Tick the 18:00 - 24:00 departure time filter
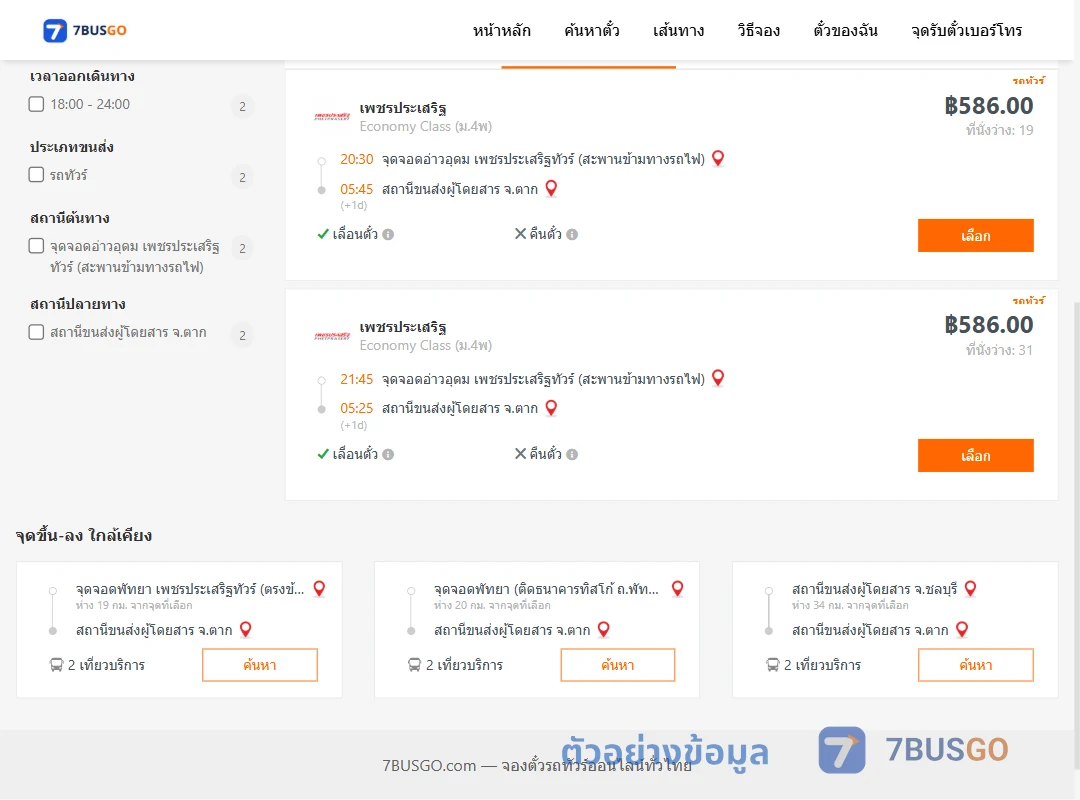The width and height of the screenshot is (1080, 800). (37, 104)
